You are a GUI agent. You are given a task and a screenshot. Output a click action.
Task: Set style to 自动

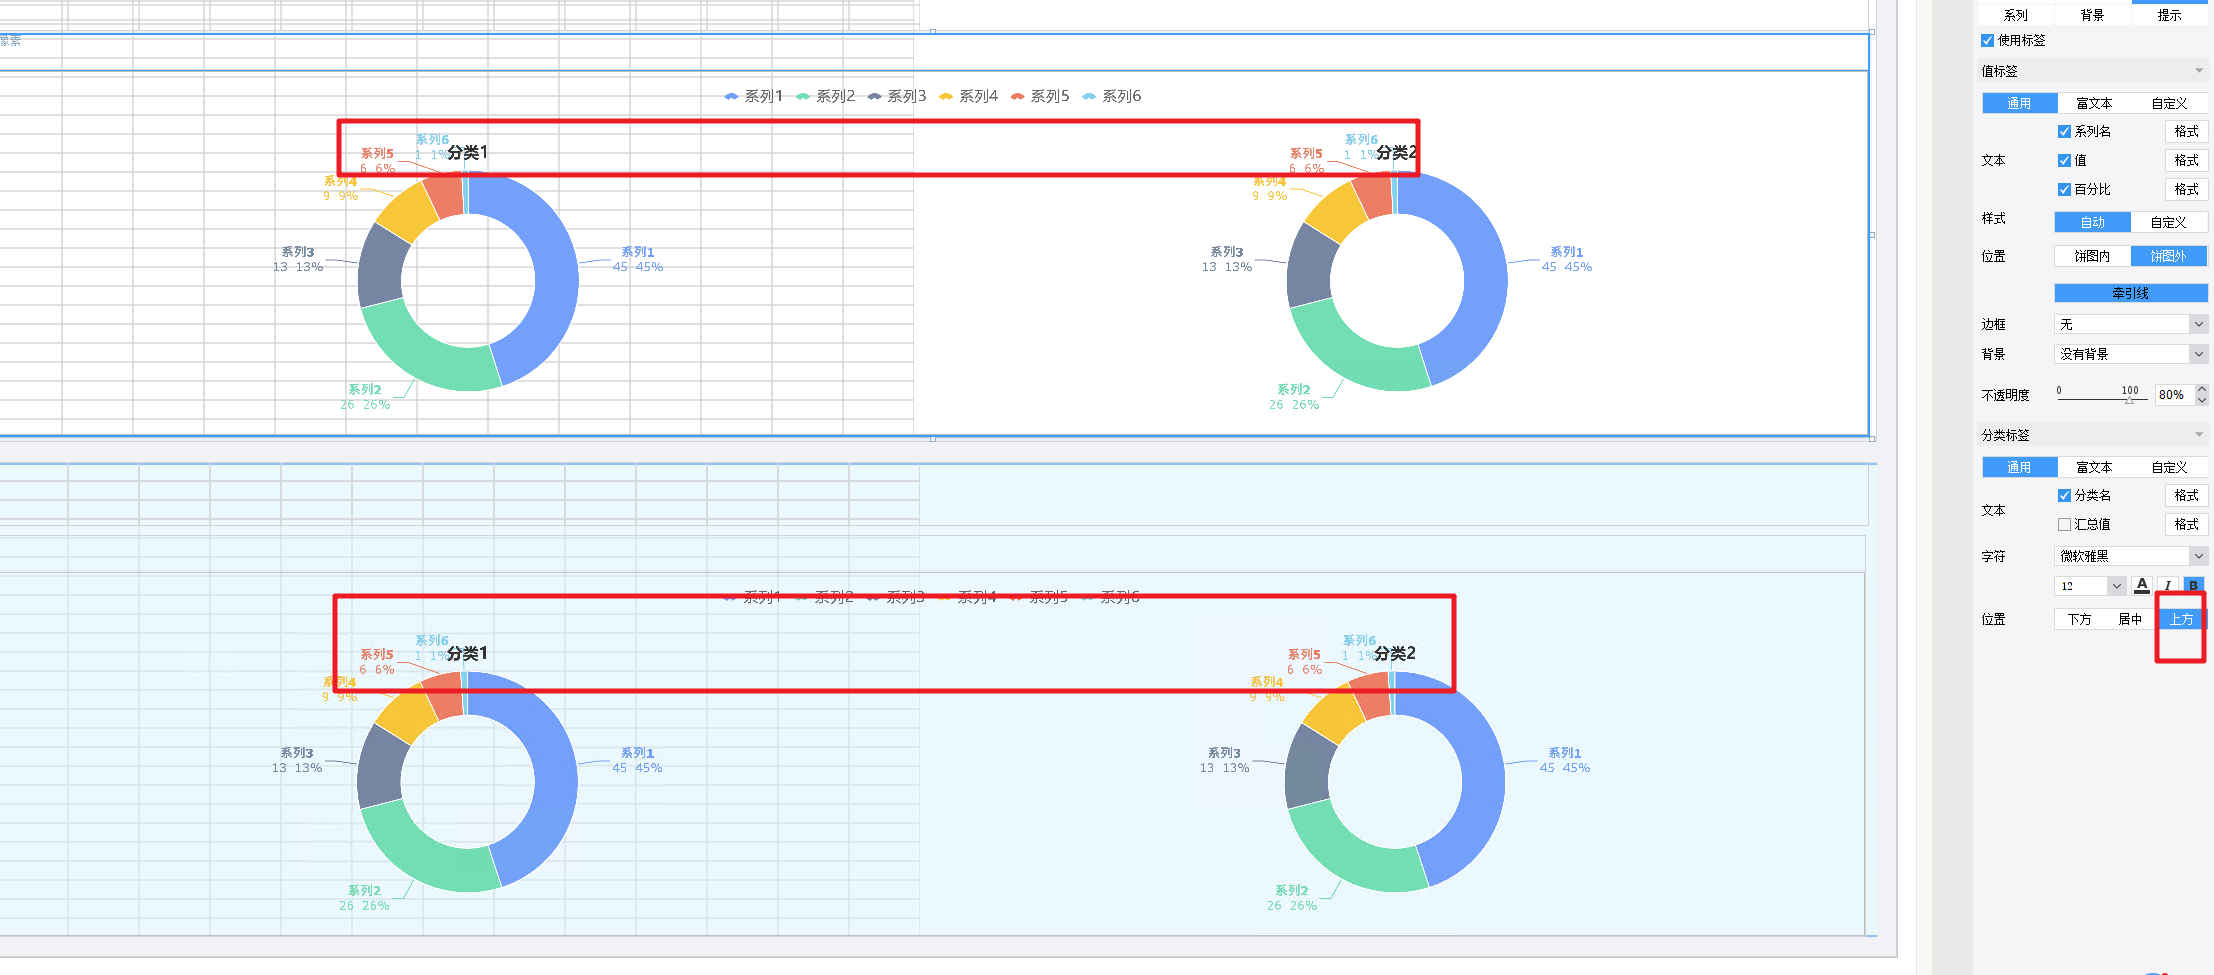[x=2092, y=222]
